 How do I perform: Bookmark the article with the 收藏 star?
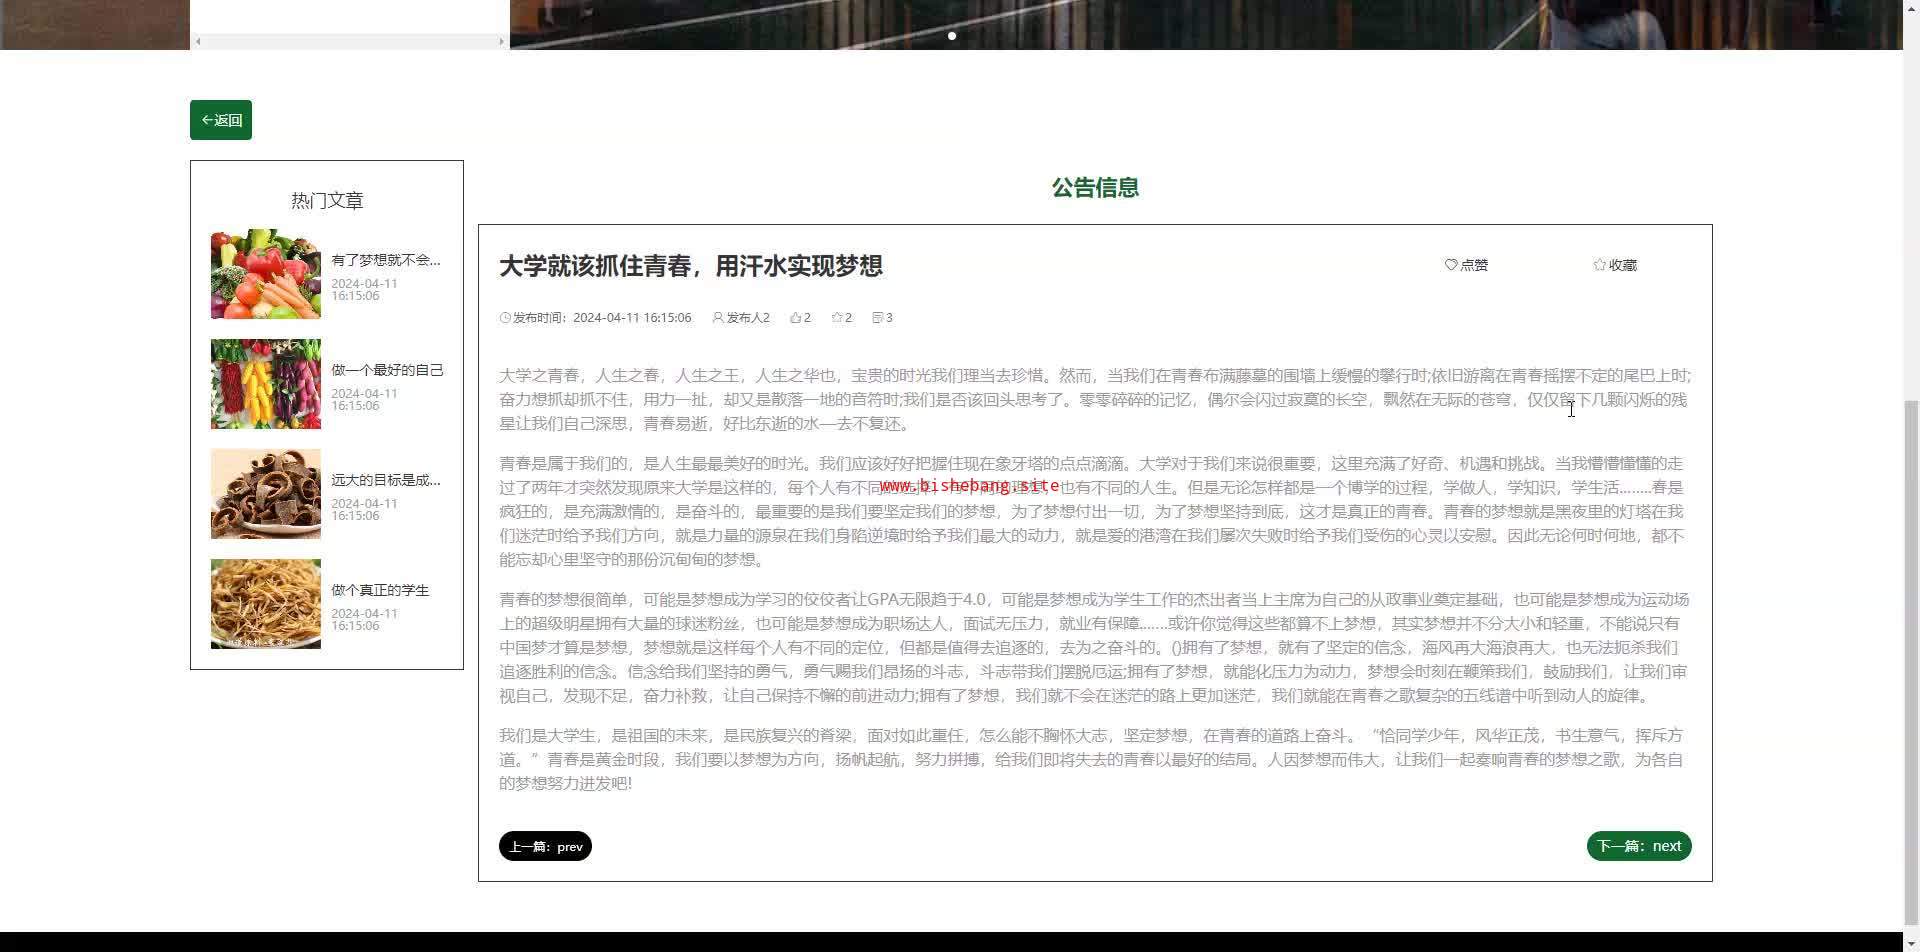point(1615,265)
